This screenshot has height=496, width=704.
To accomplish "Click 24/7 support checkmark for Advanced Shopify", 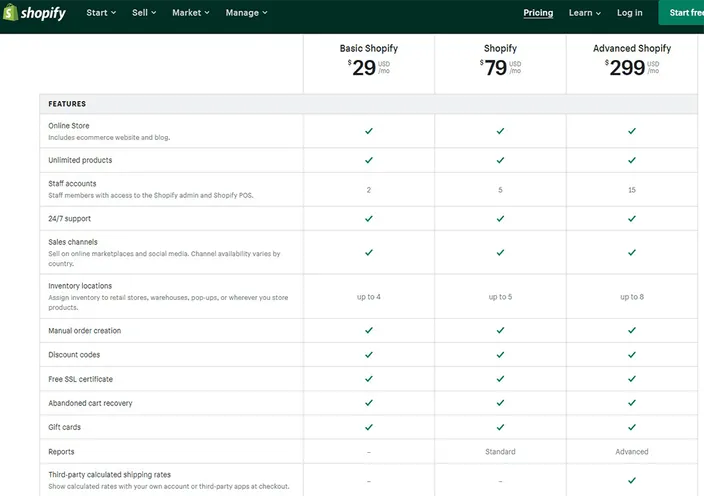I will pos(632,218).
